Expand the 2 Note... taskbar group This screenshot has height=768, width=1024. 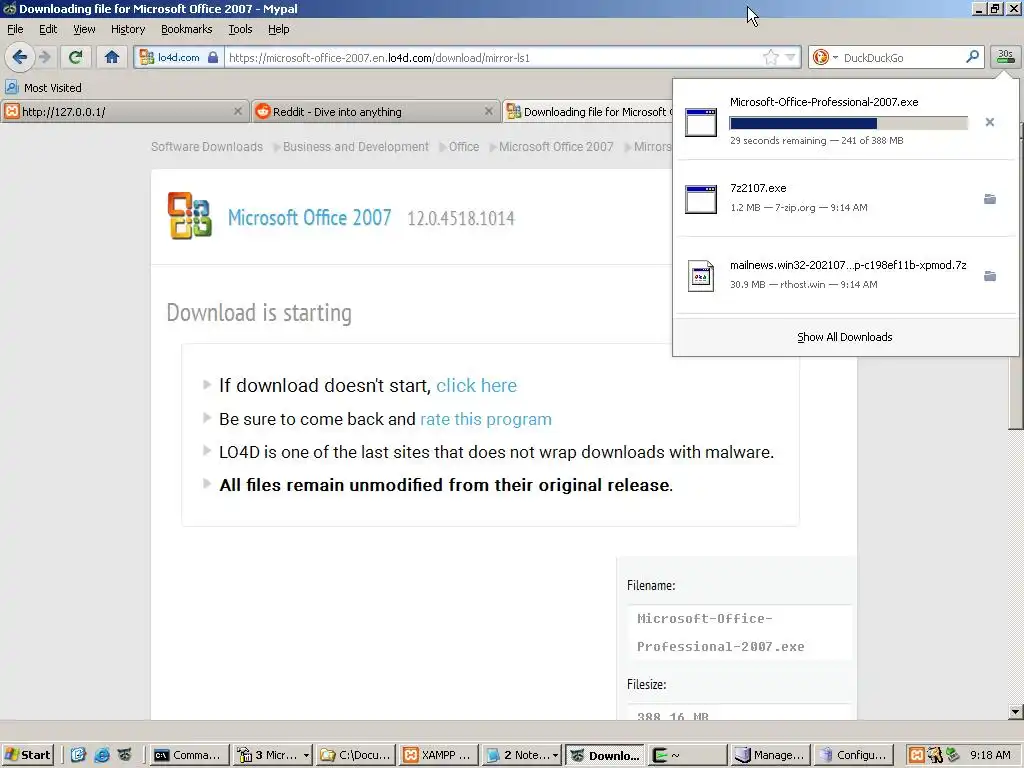522,755
